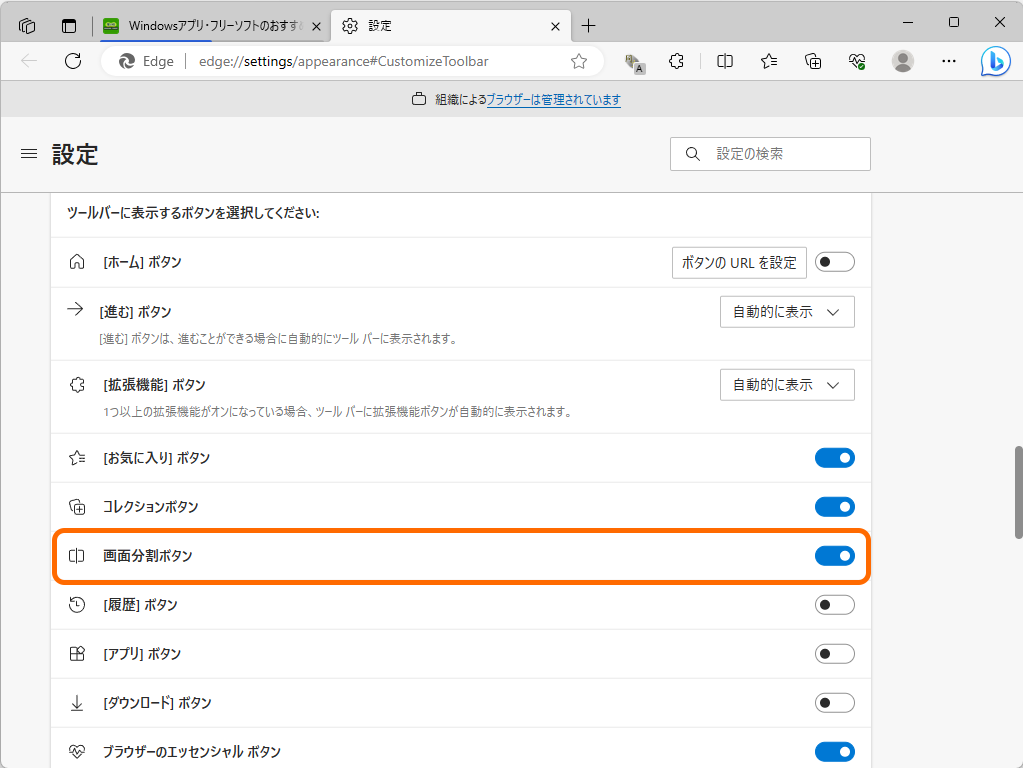Screen dimensions: 1023x768
Task: Click the search magnifier icon in settings
Action: pyautogui.click(x=693, y=154)
